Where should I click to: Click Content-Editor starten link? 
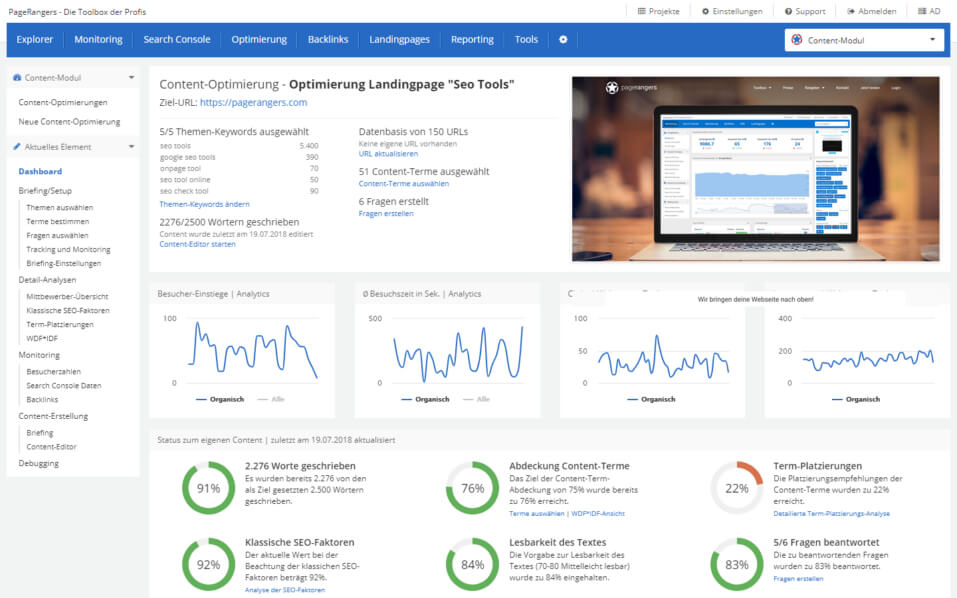pyautogui.click(x=197, y=244)
